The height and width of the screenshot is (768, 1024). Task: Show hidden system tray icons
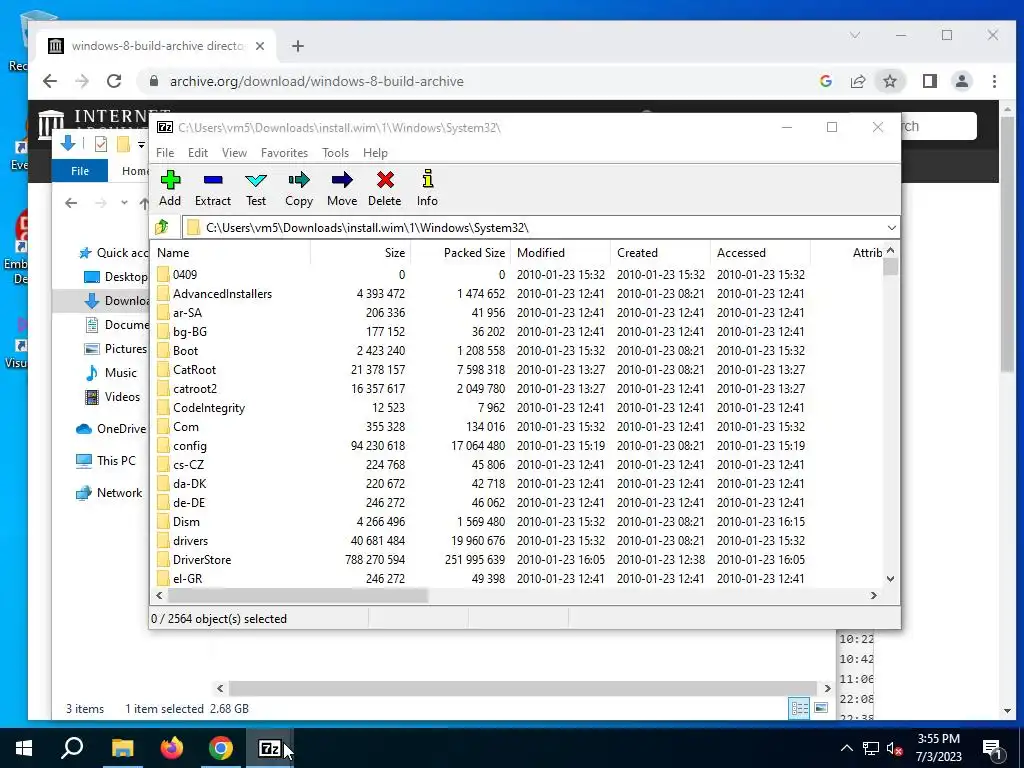click(846, 748)
